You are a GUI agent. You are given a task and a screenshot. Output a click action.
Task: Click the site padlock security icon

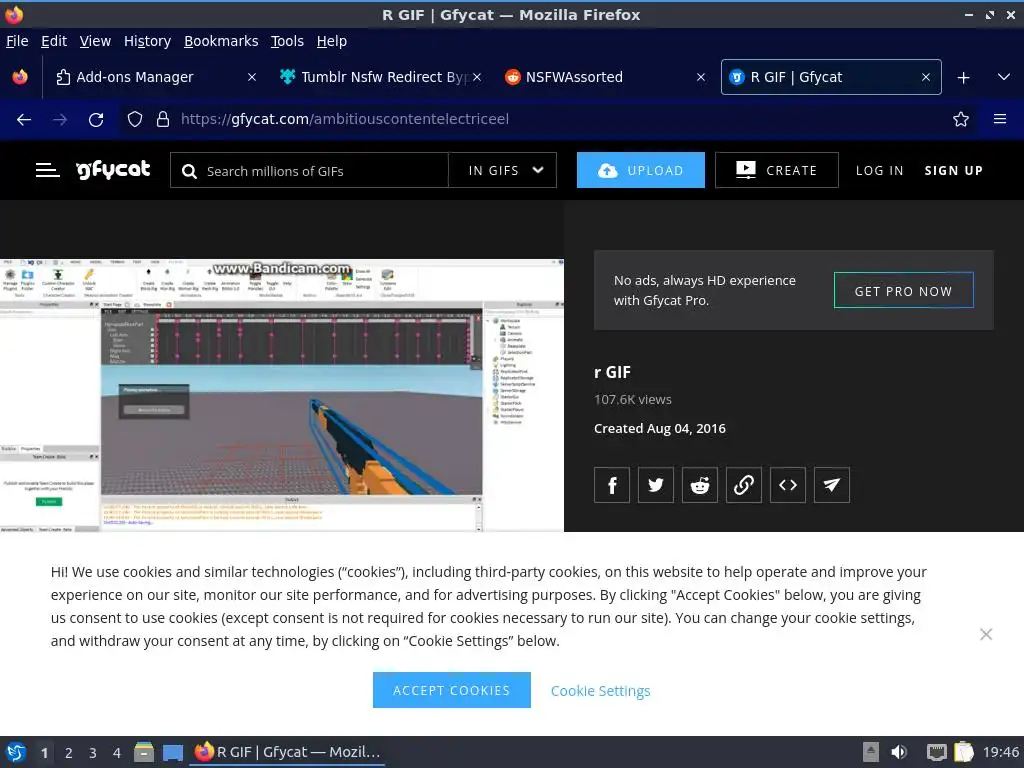tap(163, 119)
